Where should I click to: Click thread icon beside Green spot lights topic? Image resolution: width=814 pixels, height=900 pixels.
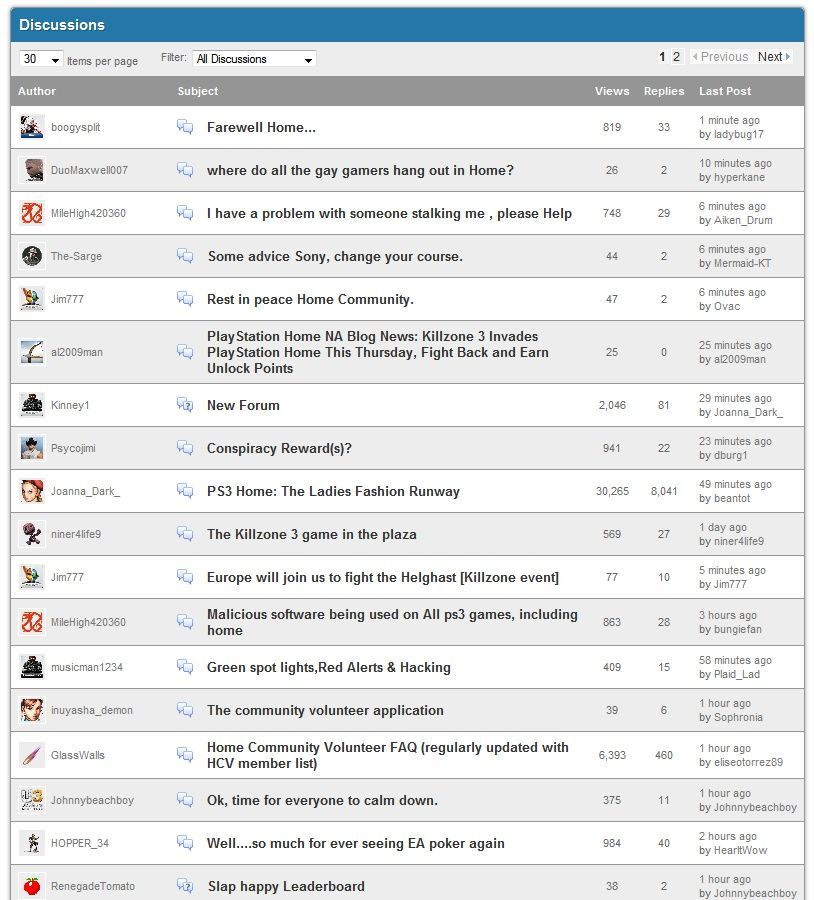[x=185, y=667]
